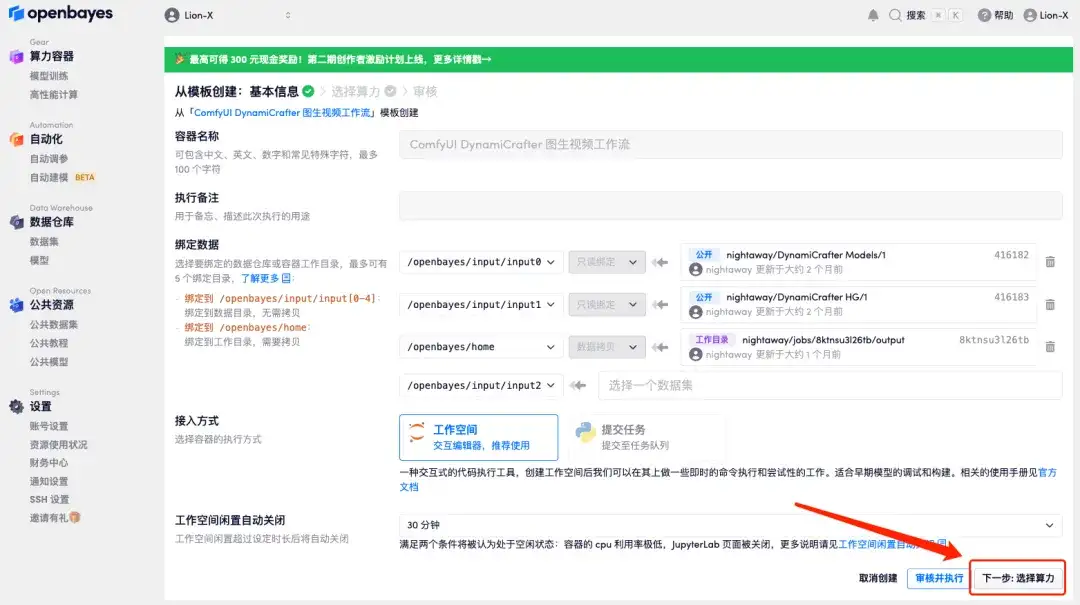This screenshot has width=1080, height=605.
Task: Click the 选择一个数据集 field
Action: (x=830, y=385)
